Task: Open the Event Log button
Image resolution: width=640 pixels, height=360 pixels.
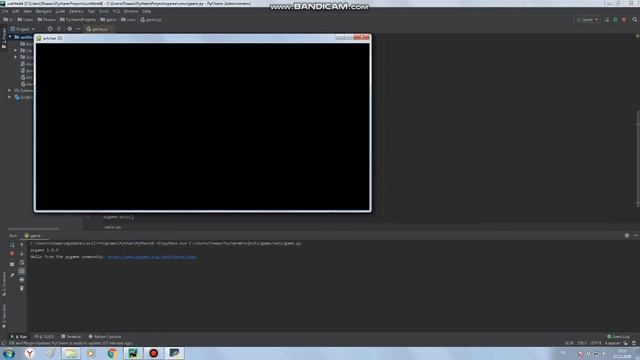Action: pos(618,337)
